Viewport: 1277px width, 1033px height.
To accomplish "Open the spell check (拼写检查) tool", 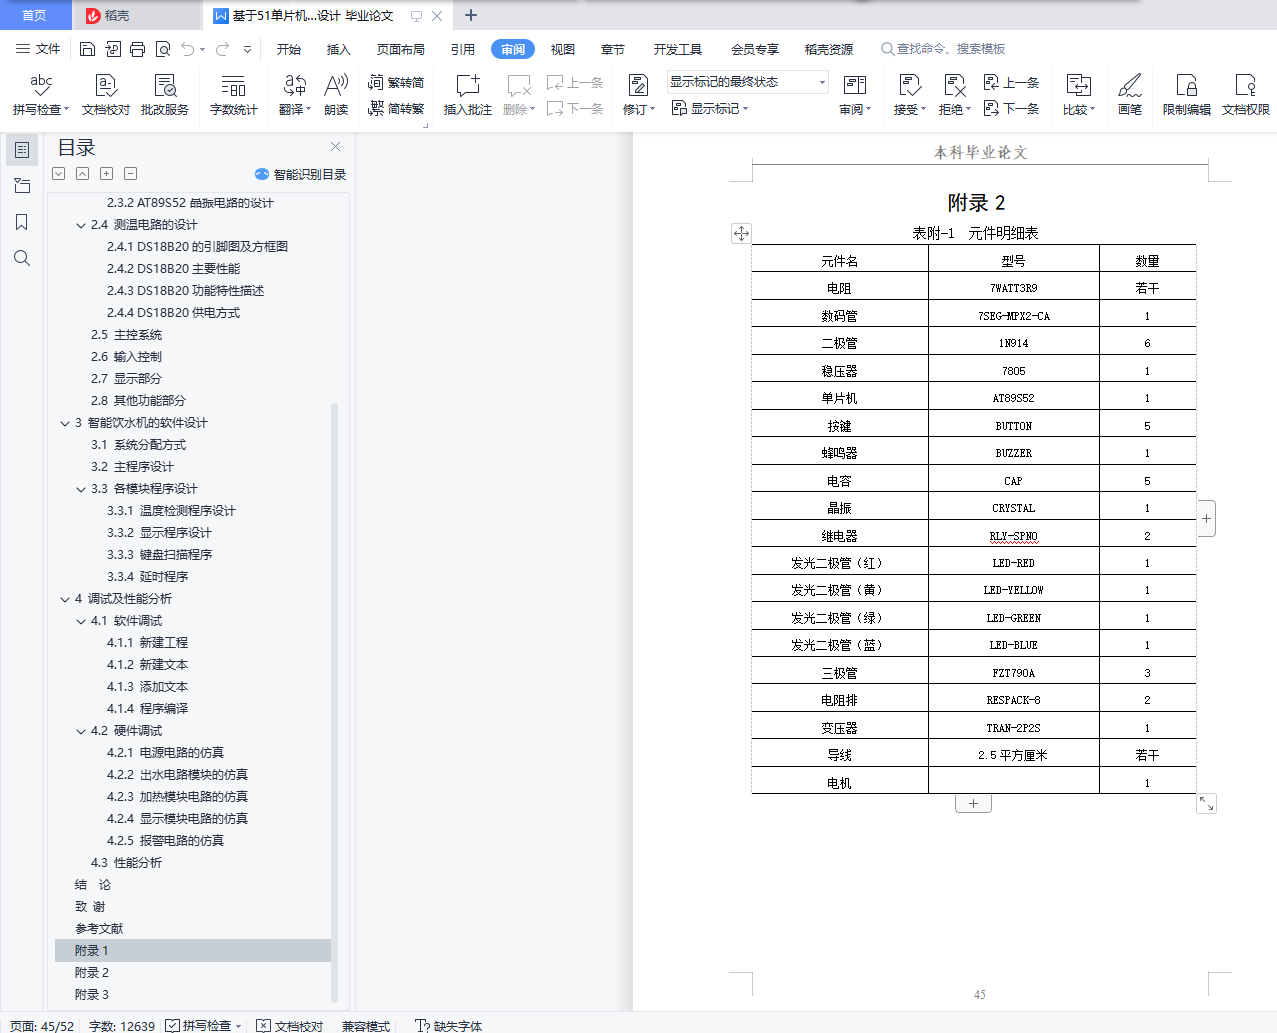I will pos(40,95).
